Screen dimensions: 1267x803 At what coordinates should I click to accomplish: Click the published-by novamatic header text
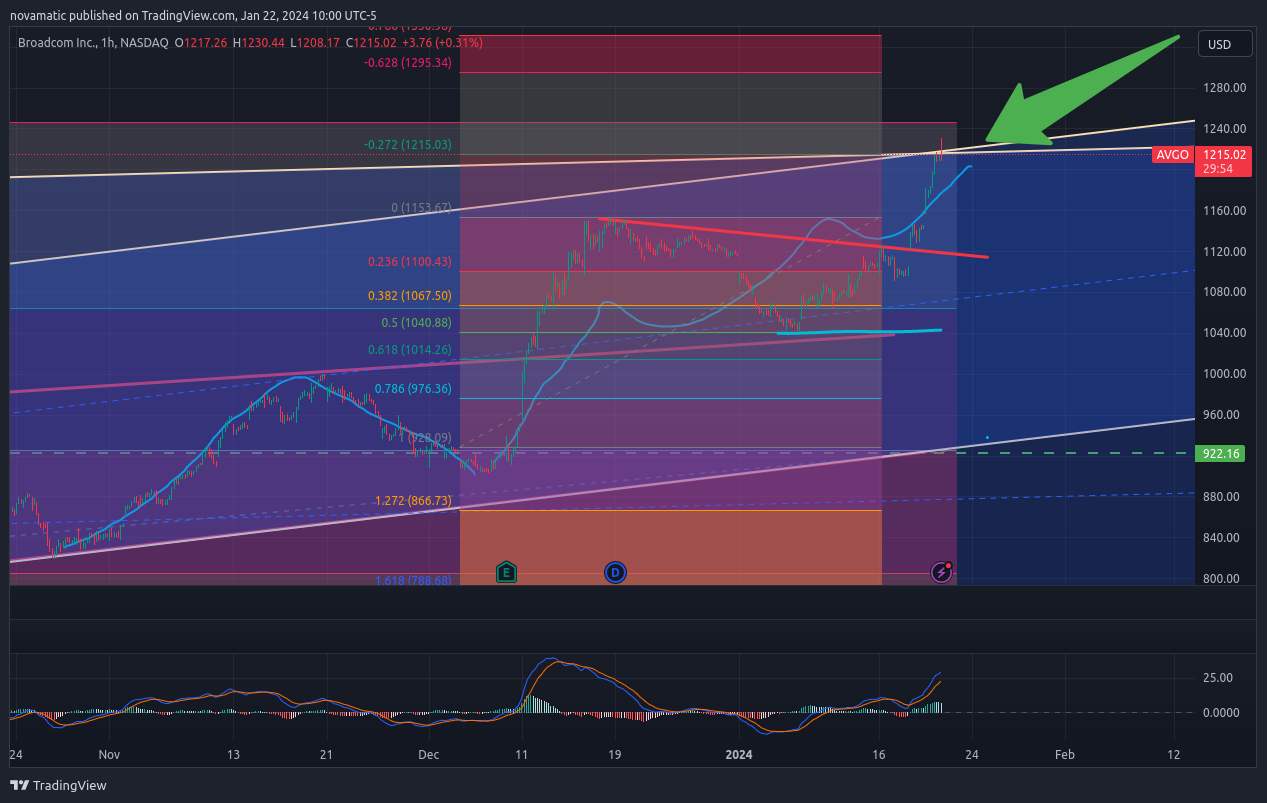coord(193,15)
